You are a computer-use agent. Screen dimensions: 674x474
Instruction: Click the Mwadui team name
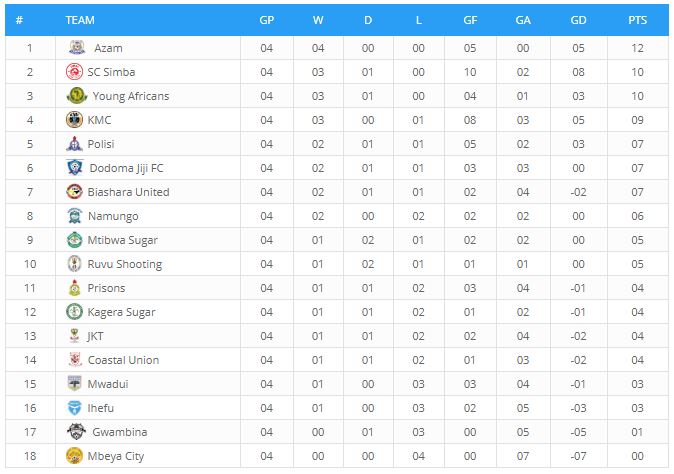point(108,384)
